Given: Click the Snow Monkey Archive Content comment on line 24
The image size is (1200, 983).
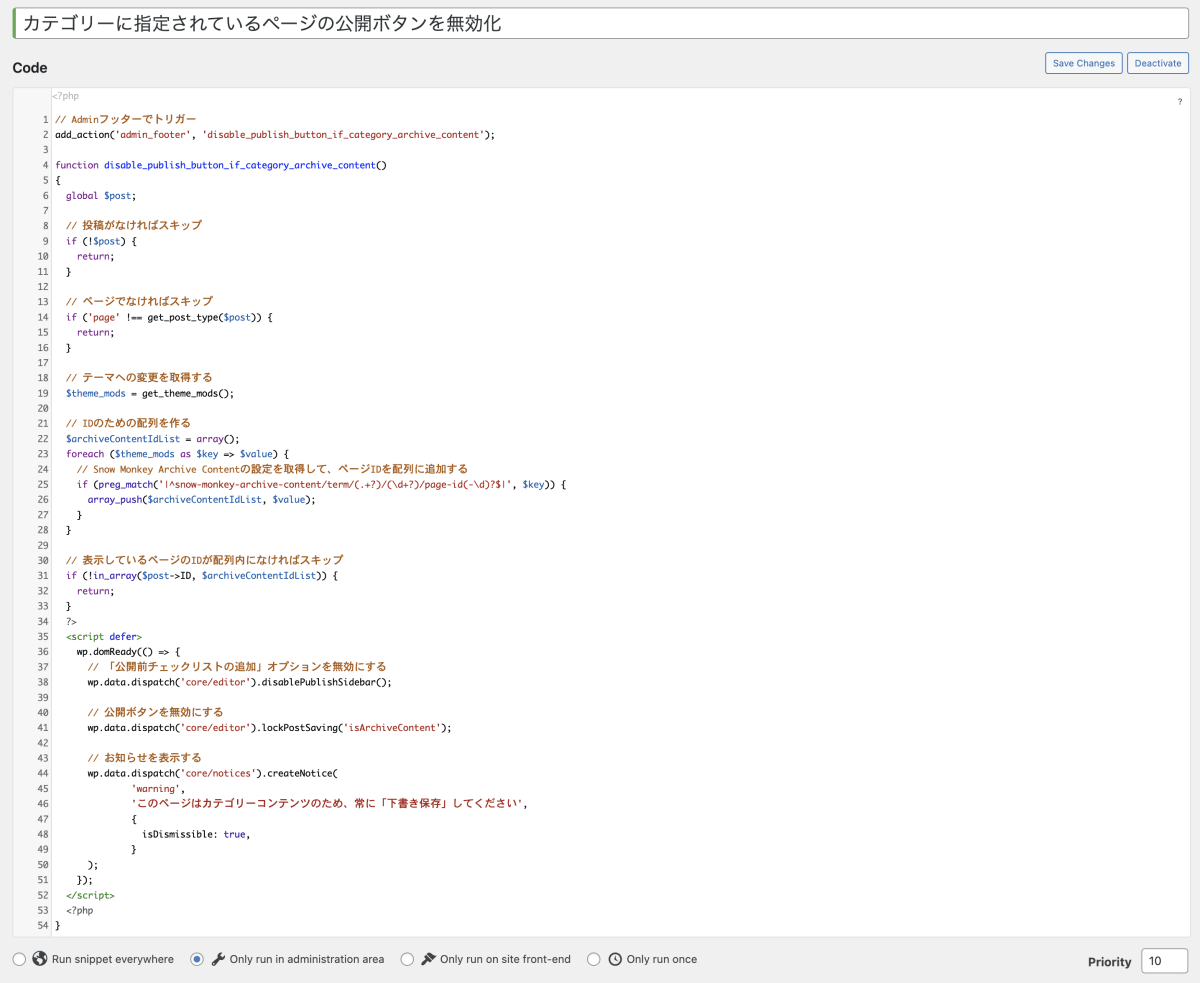Looking at the screenshot, I should click(272, 469).
